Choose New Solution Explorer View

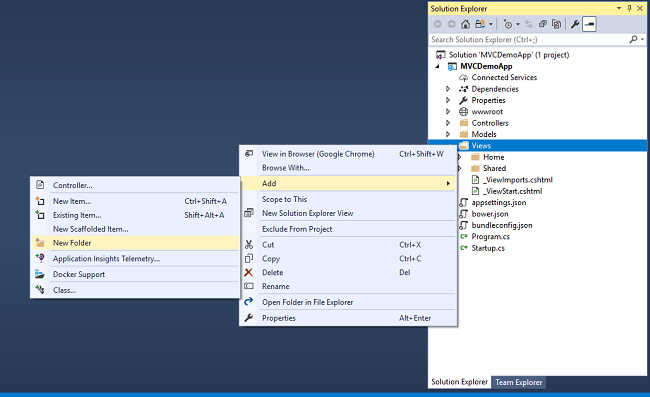pyautogui.click(x=348, y=213)
